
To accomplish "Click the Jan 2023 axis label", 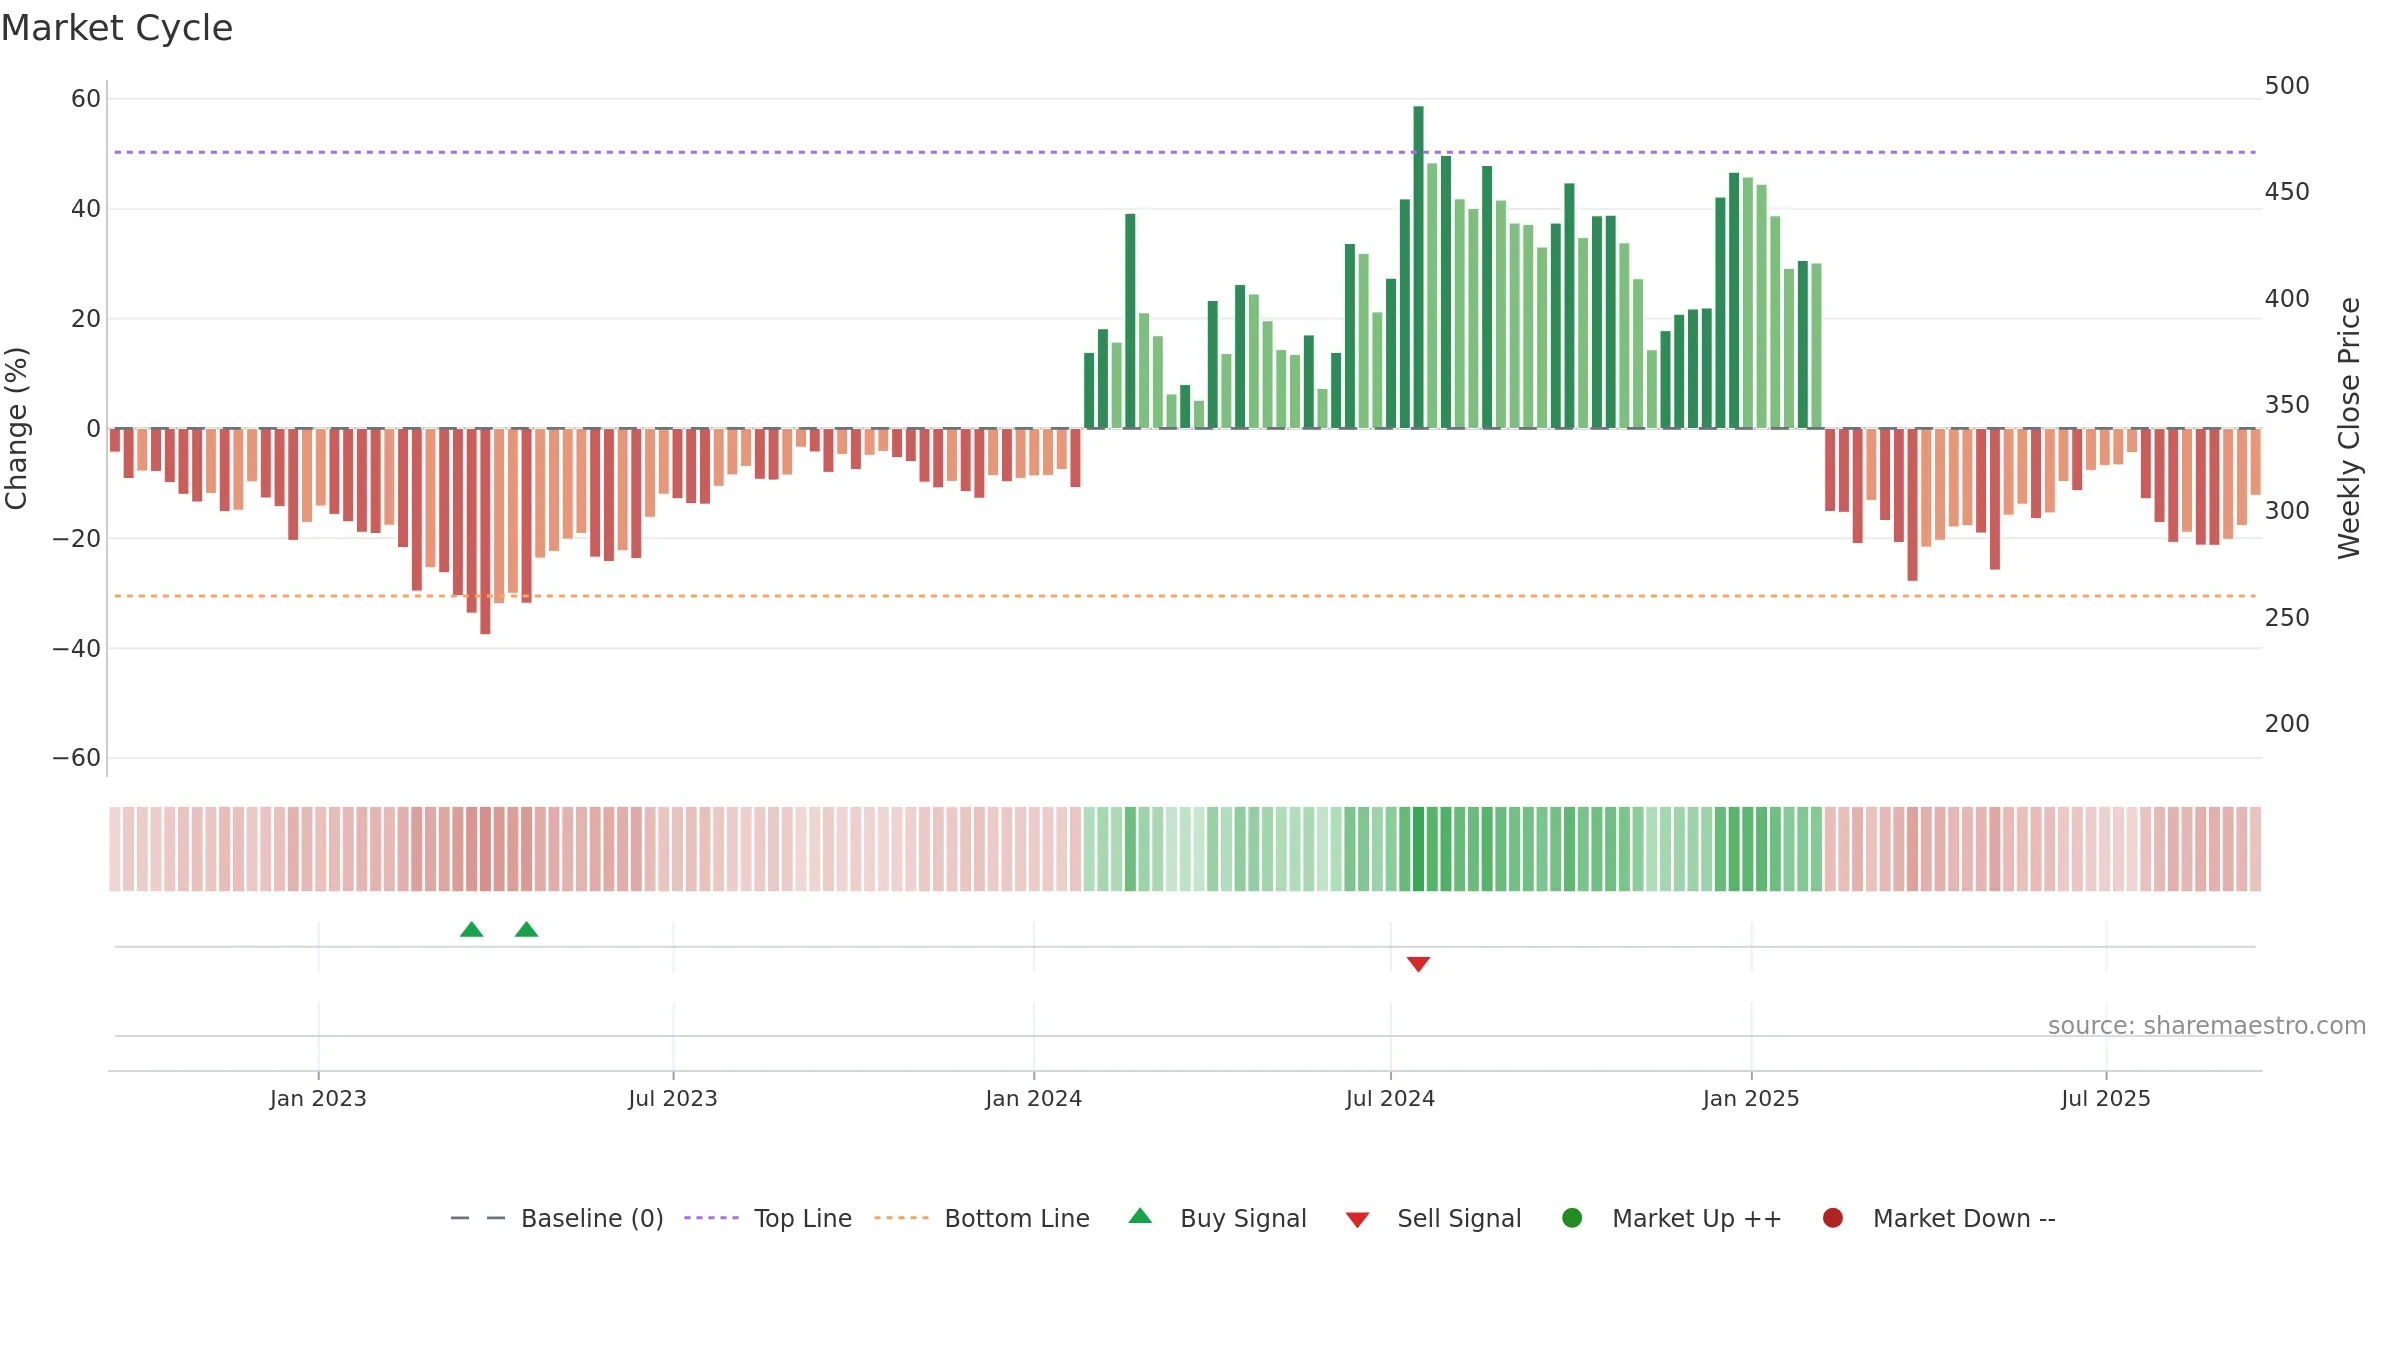I will click(x=318, y=1099).
